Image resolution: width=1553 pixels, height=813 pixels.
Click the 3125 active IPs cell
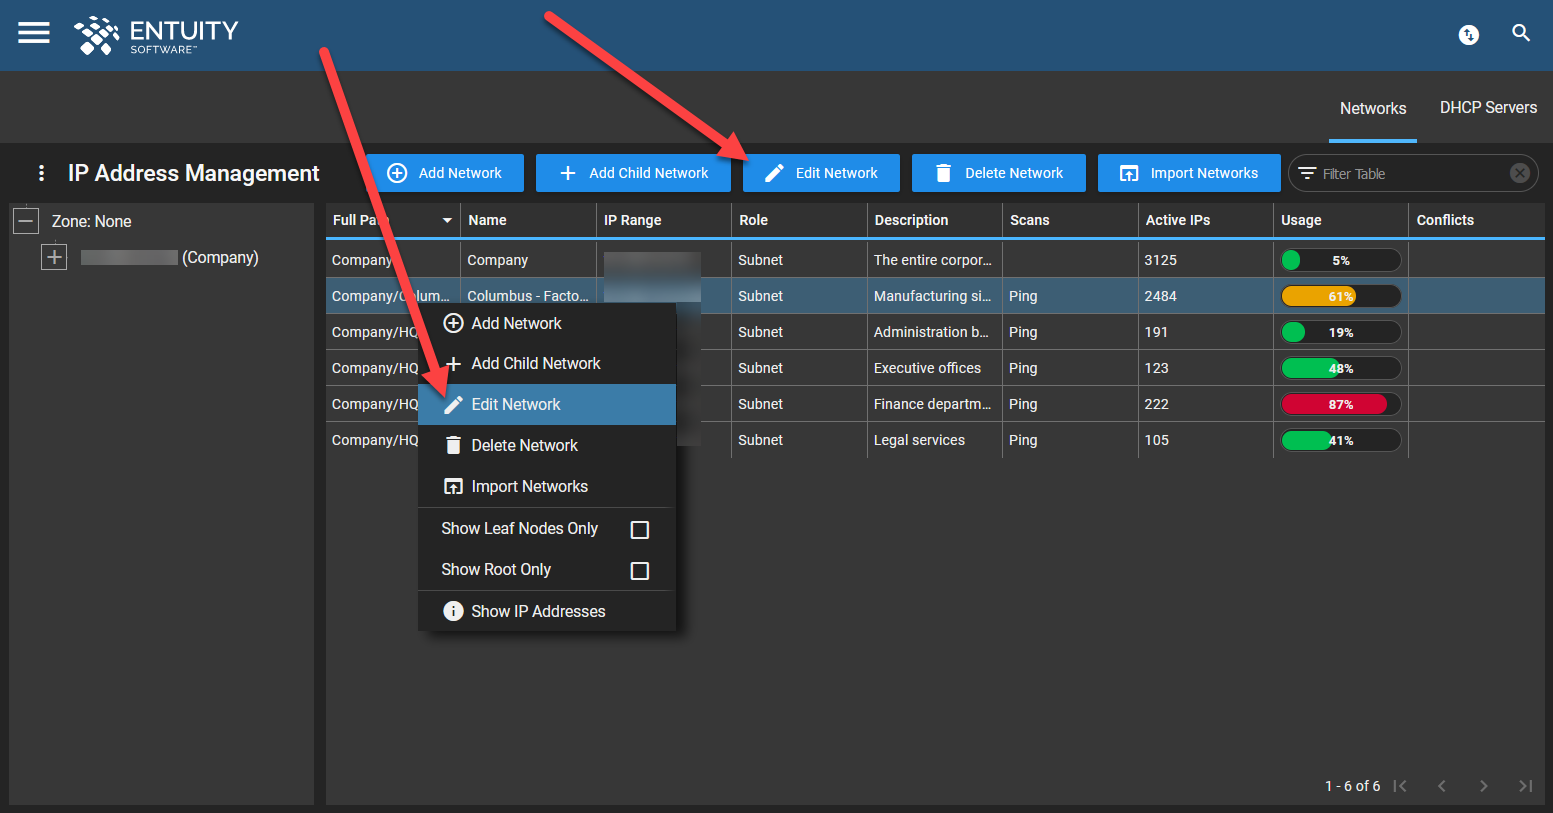[x=1205, y=260]
